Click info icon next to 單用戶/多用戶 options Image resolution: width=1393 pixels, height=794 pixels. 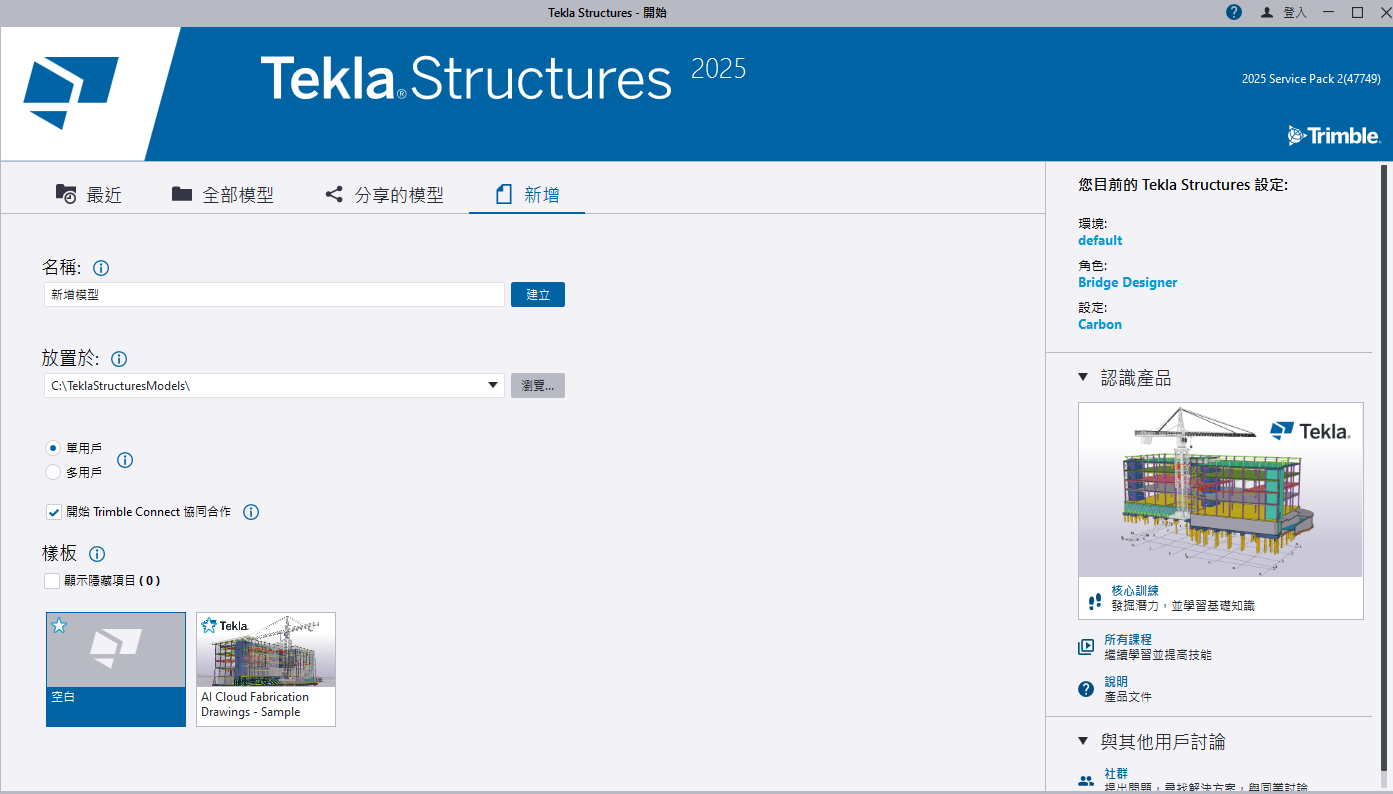pyautogui.click(x=125, y=460)
